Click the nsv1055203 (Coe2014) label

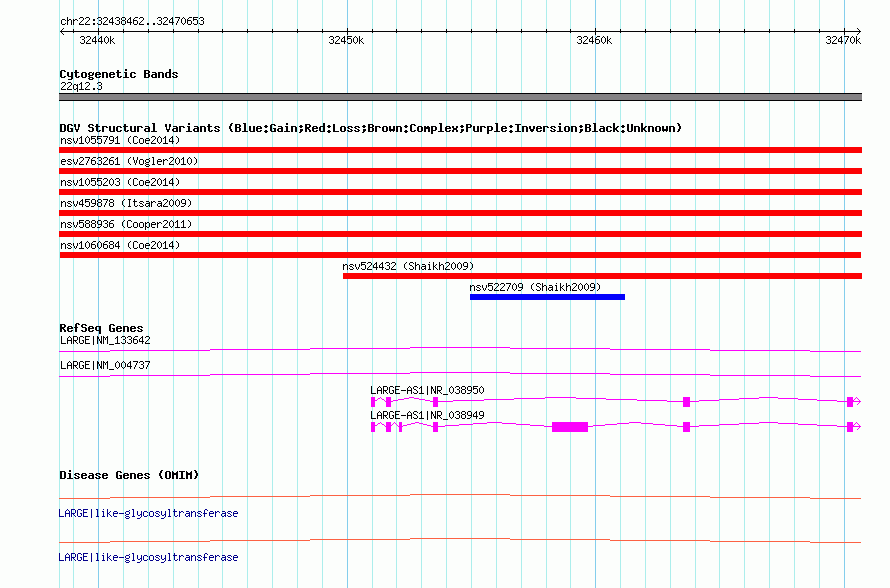pos(120,182)
